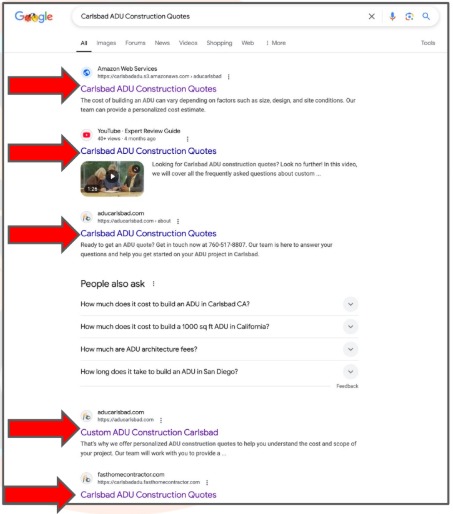Select the All search tab
Screen dimensions: 453x514
(x=84, y=43)
